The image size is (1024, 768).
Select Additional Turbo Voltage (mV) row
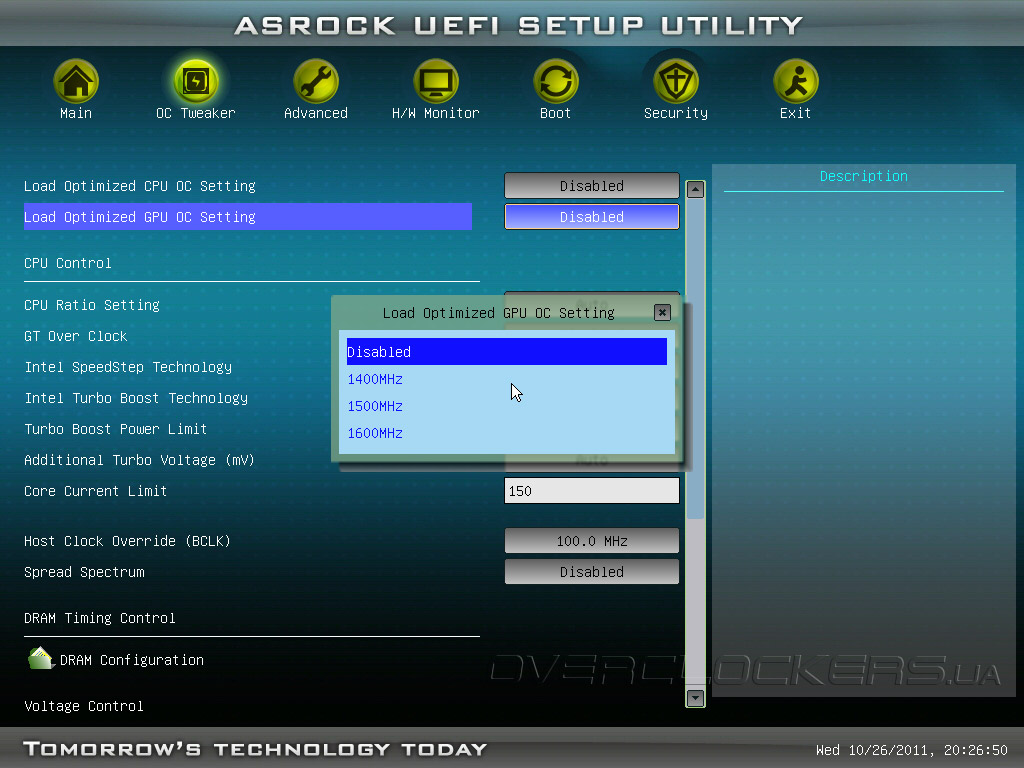139,460
